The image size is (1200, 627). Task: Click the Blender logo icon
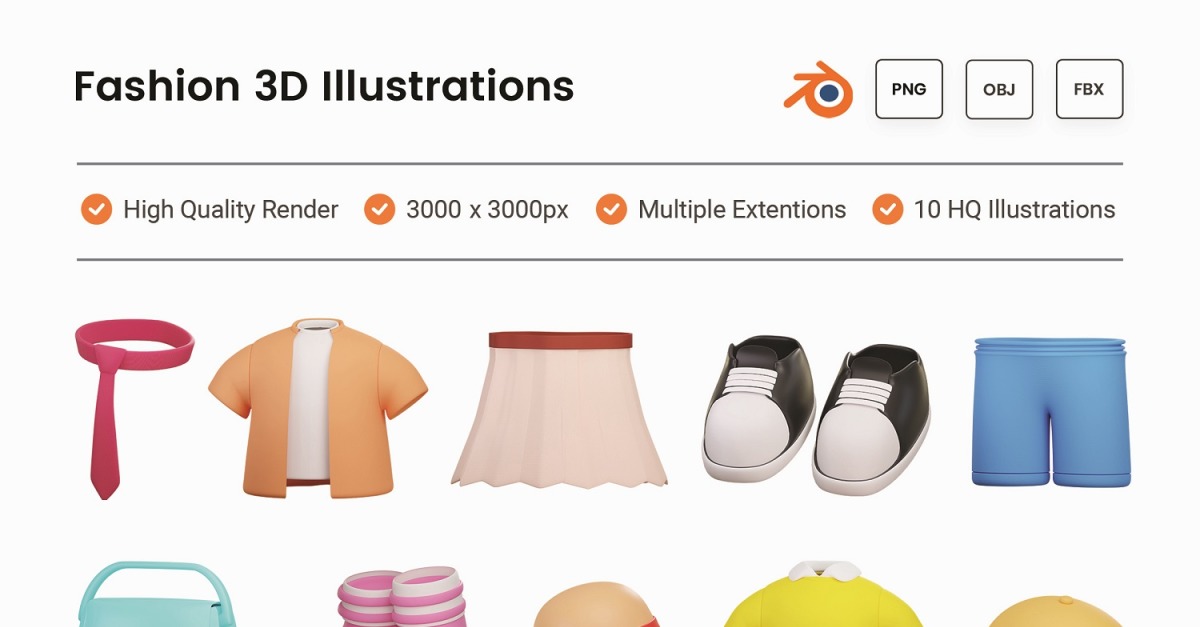[x=818, y=90]
